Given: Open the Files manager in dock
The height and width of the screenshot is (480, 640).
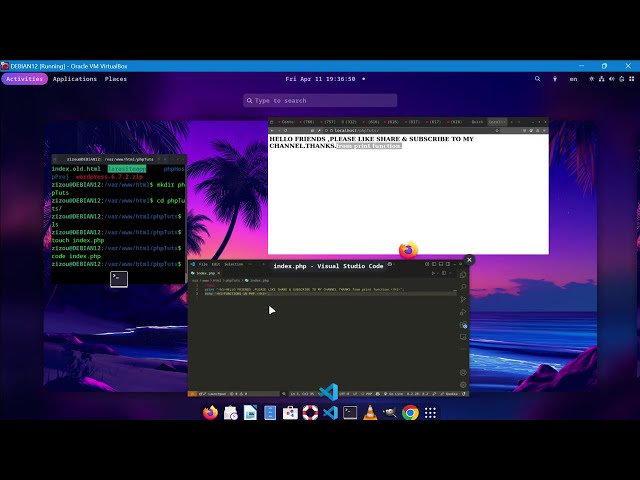Looking at the screenshot, I should (x=270, y=413).
